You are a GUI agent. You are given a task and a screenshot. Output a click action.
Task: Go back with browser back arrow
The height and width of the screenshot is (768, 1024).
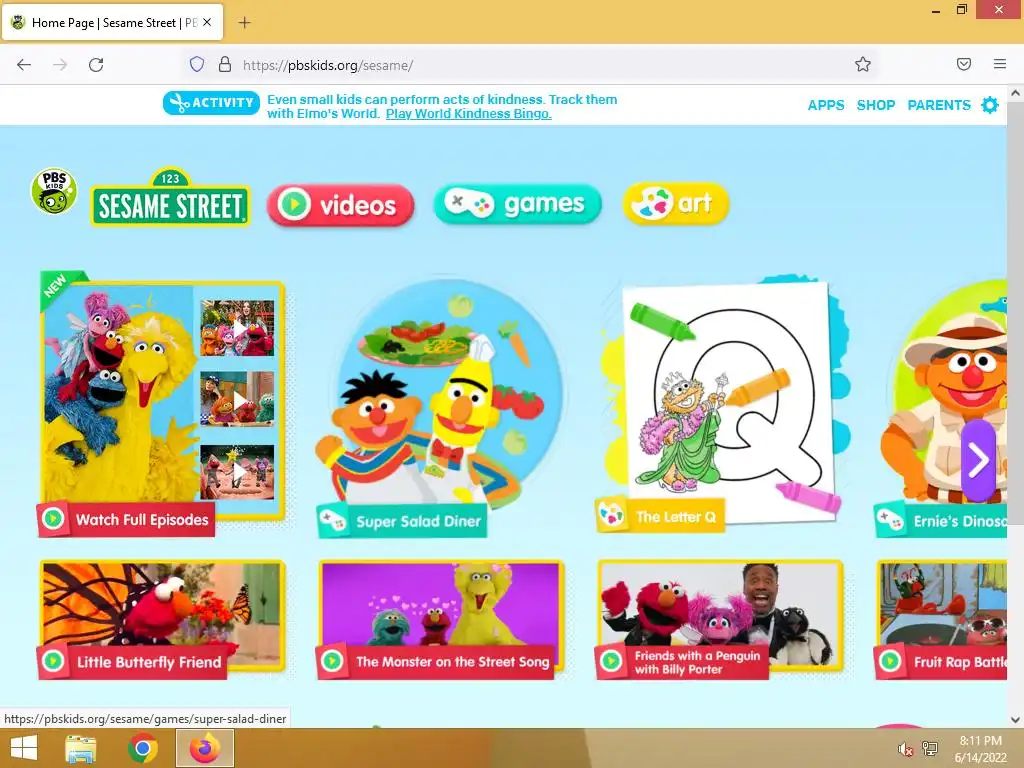coord(24,65)
